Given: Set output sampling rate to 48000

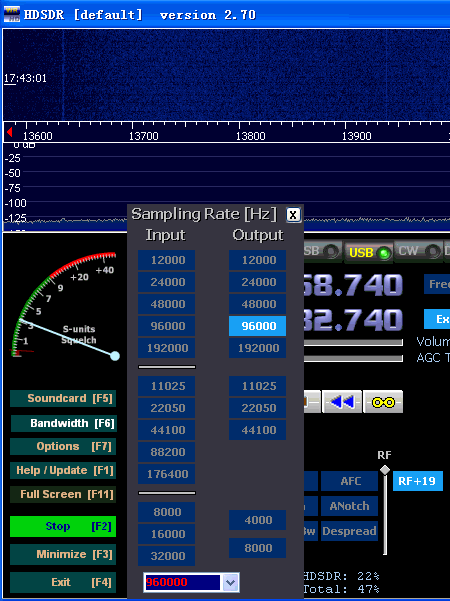Looking at the screenshot, I should (258, 304).
